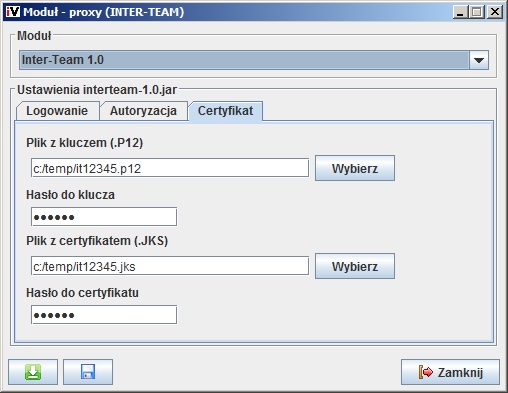This screenshot has width=508, height=393.
Task: Switch to the Logowanie tab
Action: tap(57, 111)
